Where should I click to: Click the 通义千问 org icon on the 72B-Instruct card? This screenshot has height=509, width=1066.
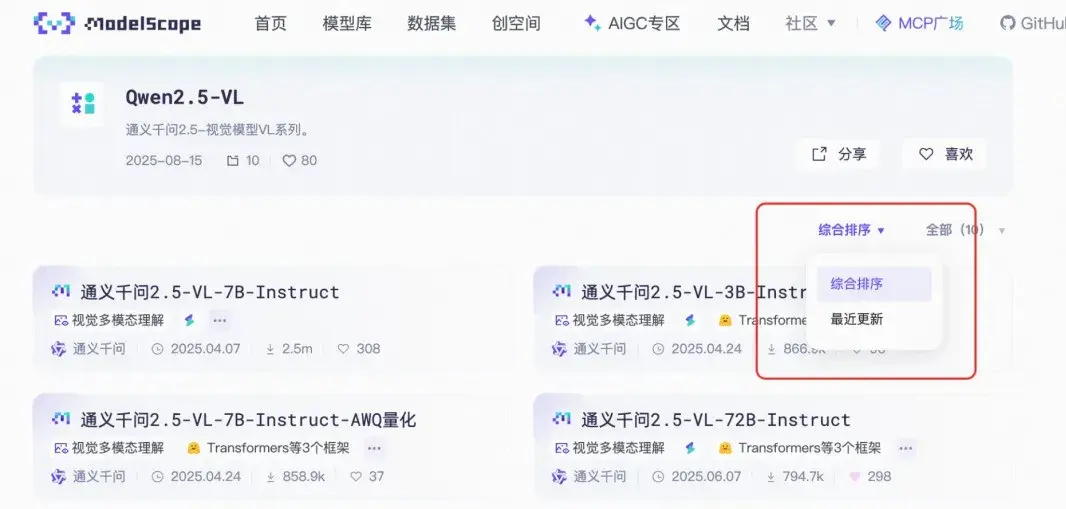pos(559,476)
